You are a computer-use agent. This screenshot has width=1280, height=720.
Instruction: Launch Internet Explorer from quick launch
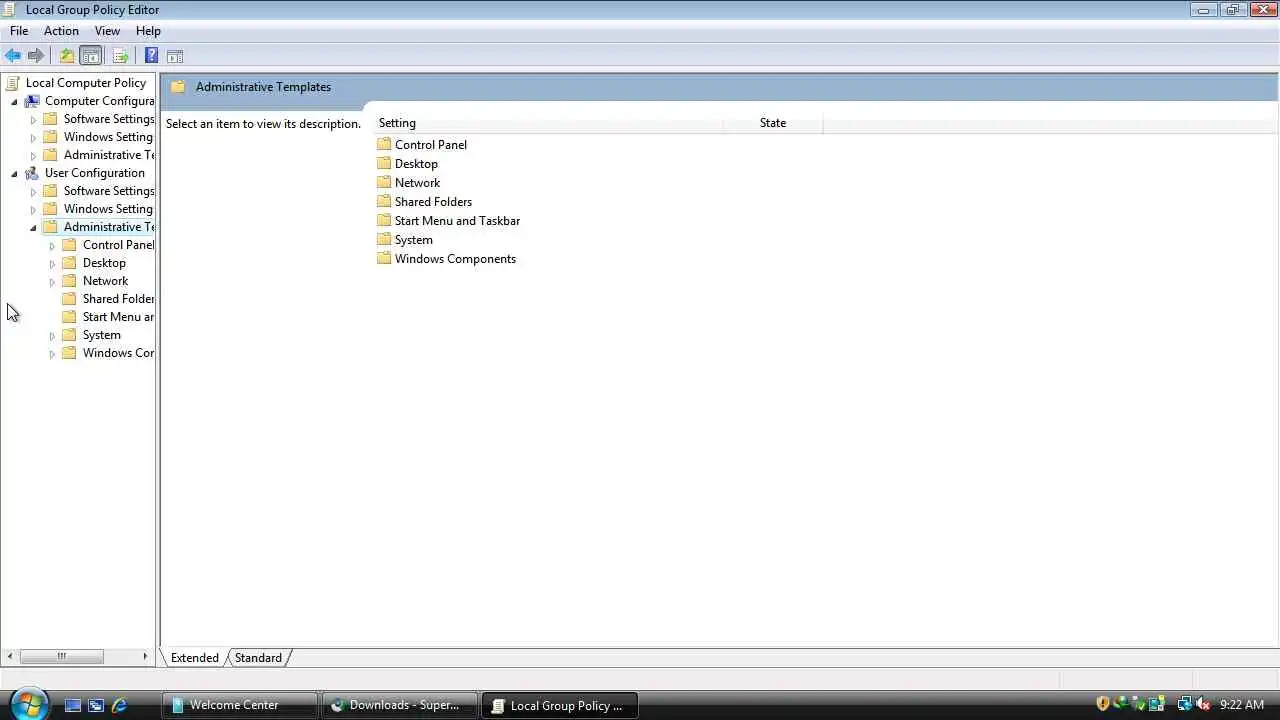119,705
